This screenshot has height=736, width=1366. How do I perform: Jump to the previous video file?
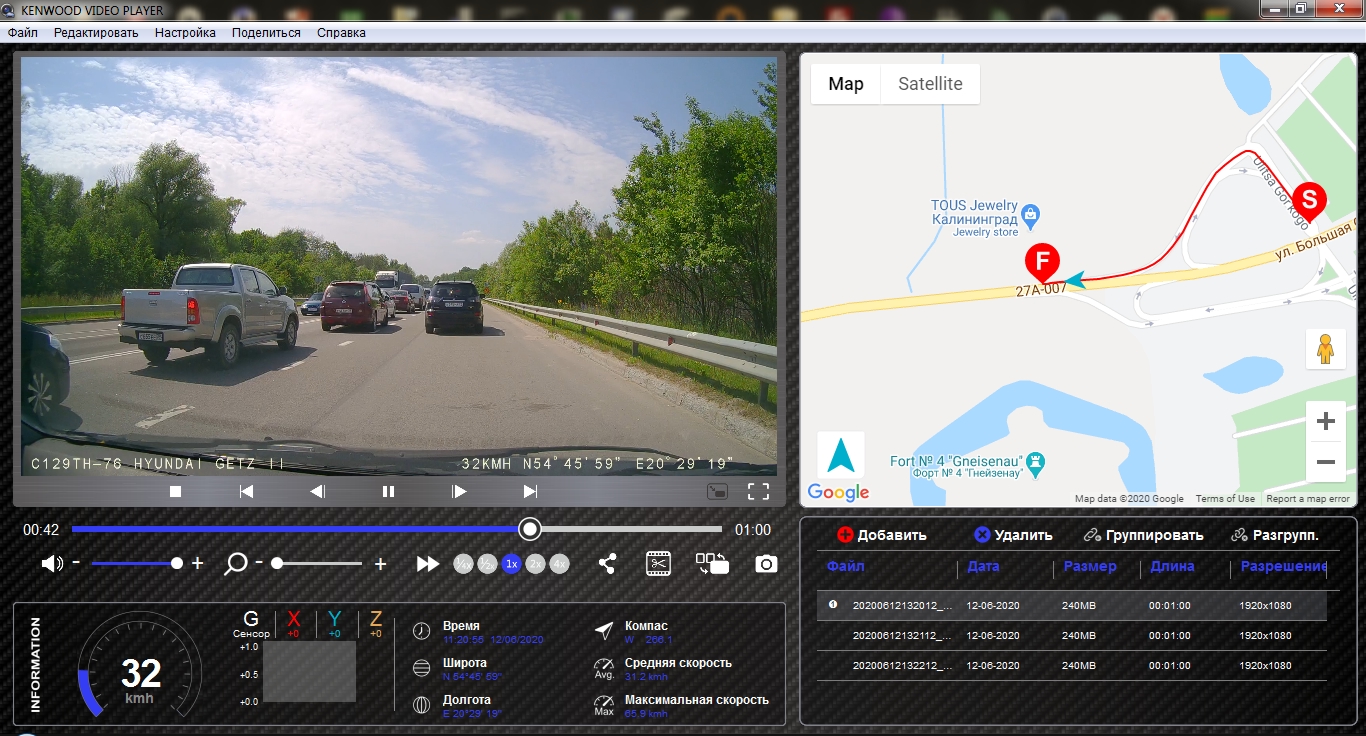tap(246, 491)
